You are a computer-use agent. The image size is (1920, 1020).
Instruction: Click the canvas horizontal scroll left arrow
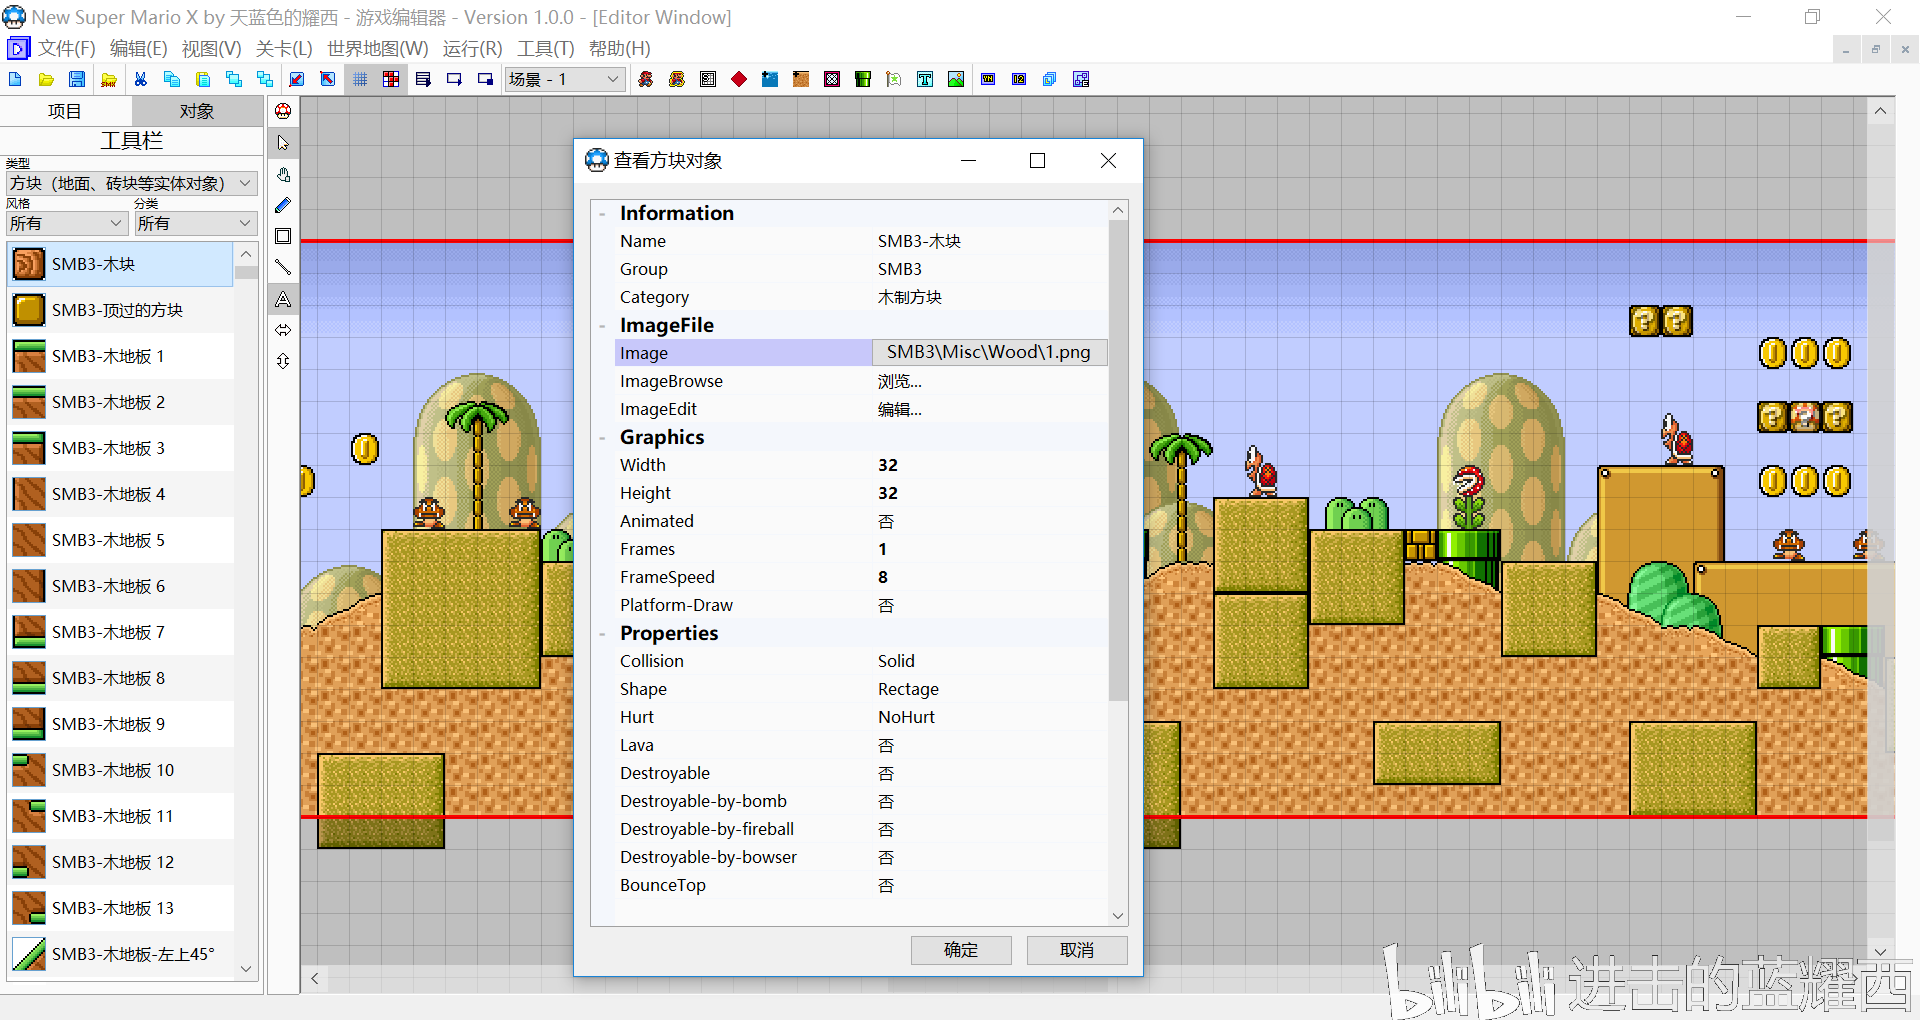[315, 979]
